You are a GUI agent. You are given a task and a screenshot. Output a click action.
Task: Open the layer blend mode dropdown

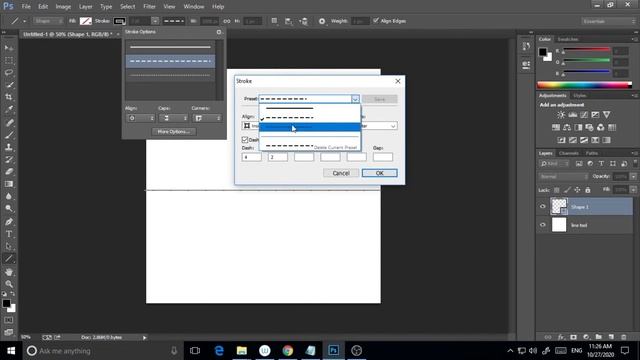point(564,177)
